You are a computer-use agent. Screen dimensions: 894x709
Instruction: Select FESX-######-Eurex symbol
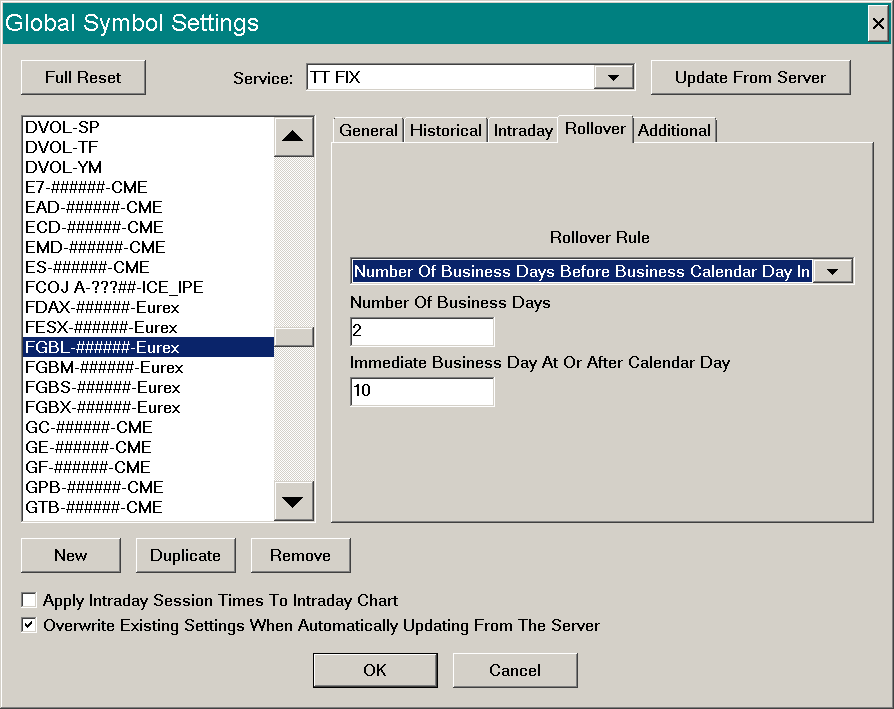point(148,327)
